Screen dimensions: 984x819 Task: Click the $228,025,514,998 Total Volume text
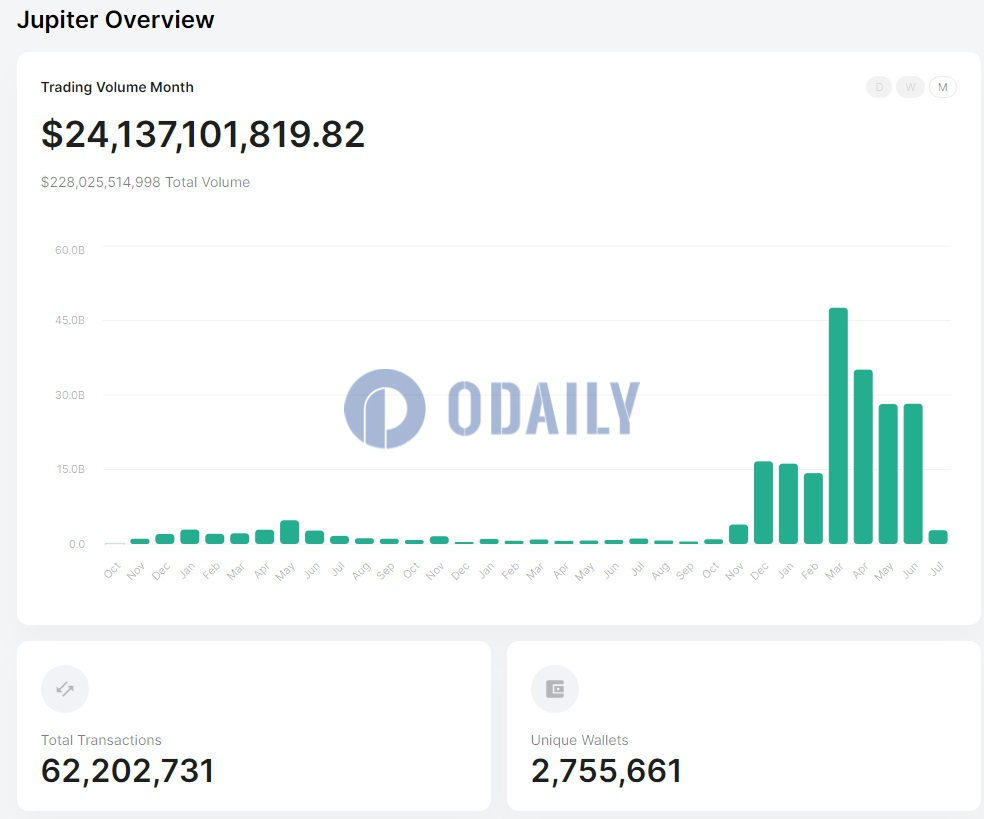tap(145, 182)
